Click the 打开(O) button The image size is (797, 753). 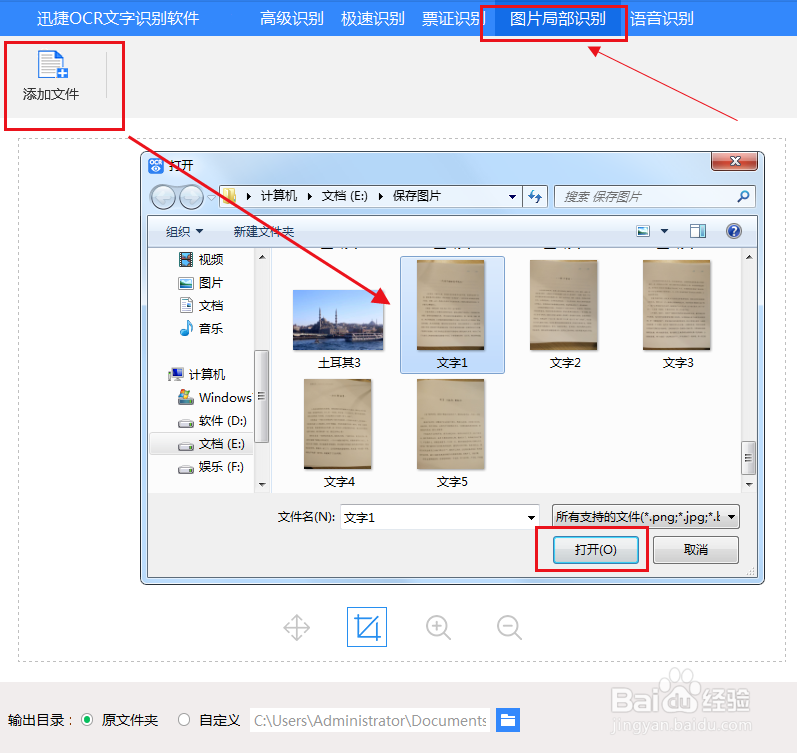point(596,550)
